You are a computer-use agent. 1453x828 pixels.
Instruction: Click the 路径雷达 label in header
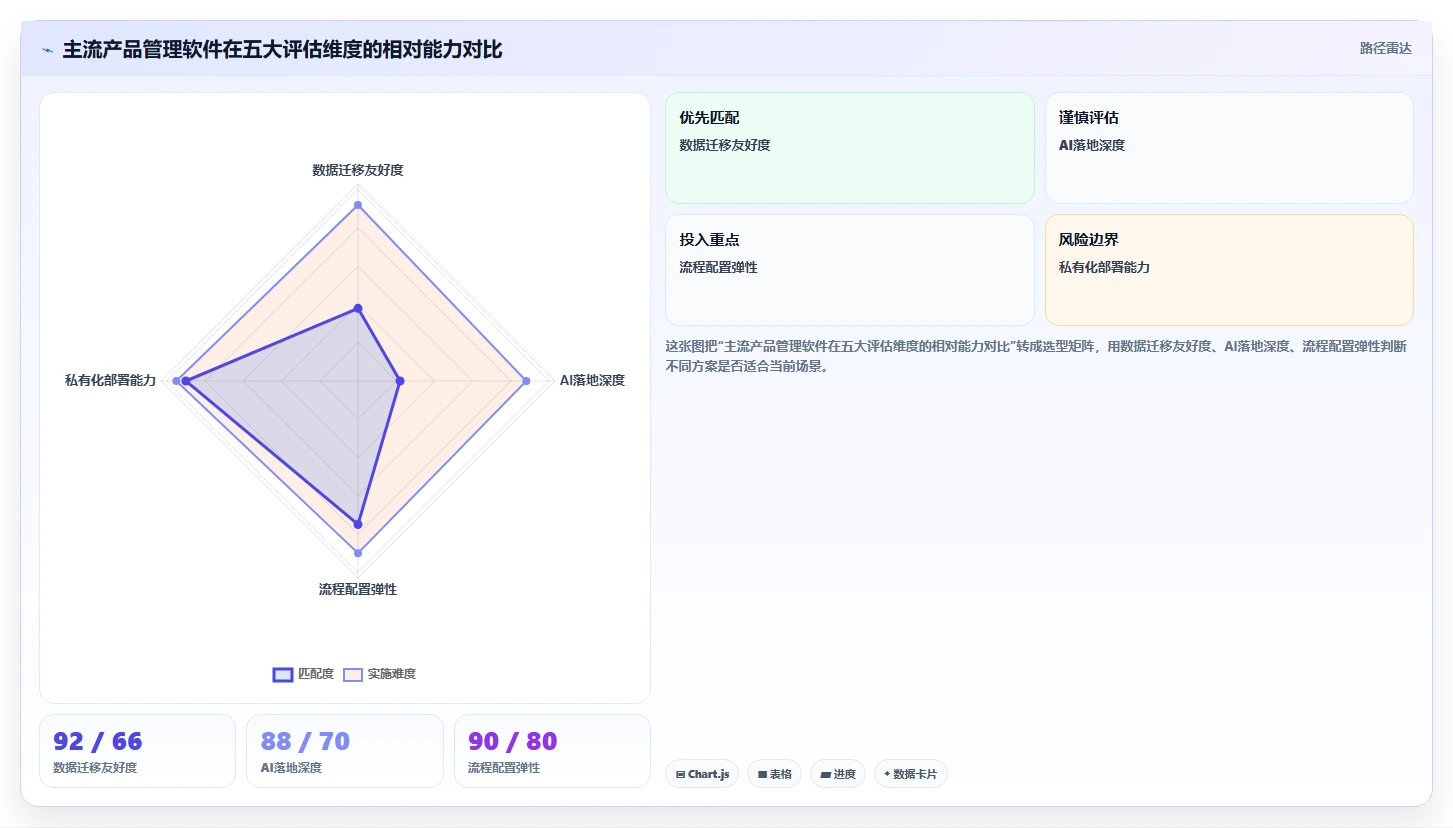tap(1385, 48)
